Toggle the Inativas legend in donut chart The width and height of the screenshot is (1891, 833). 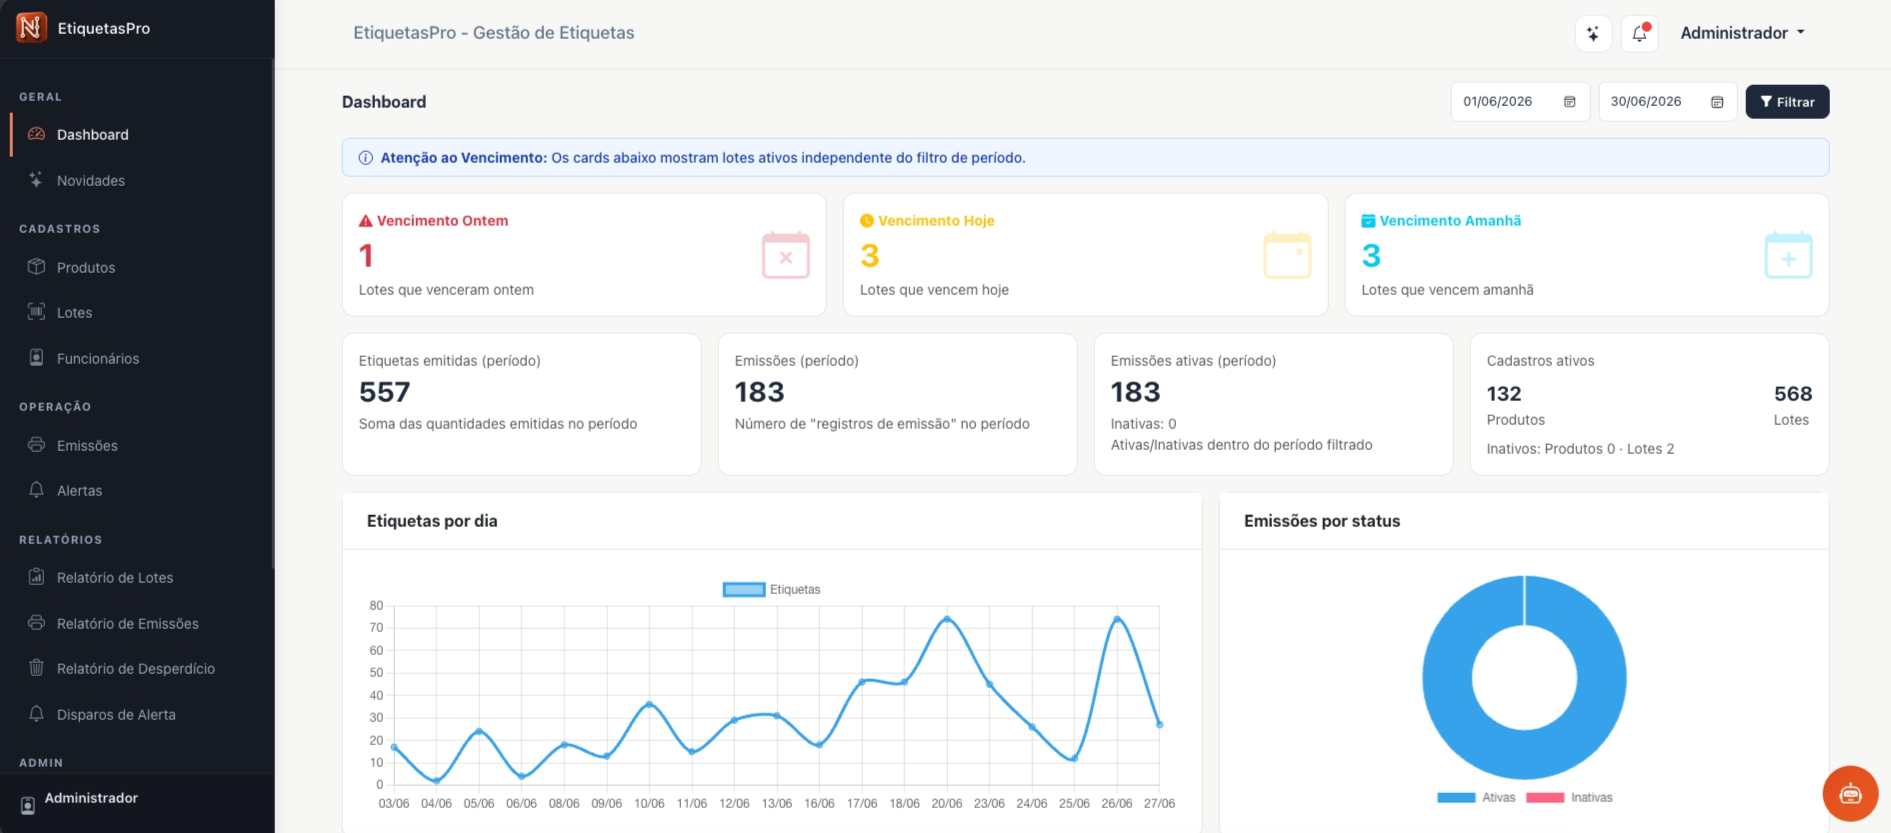click(1569, 798)
